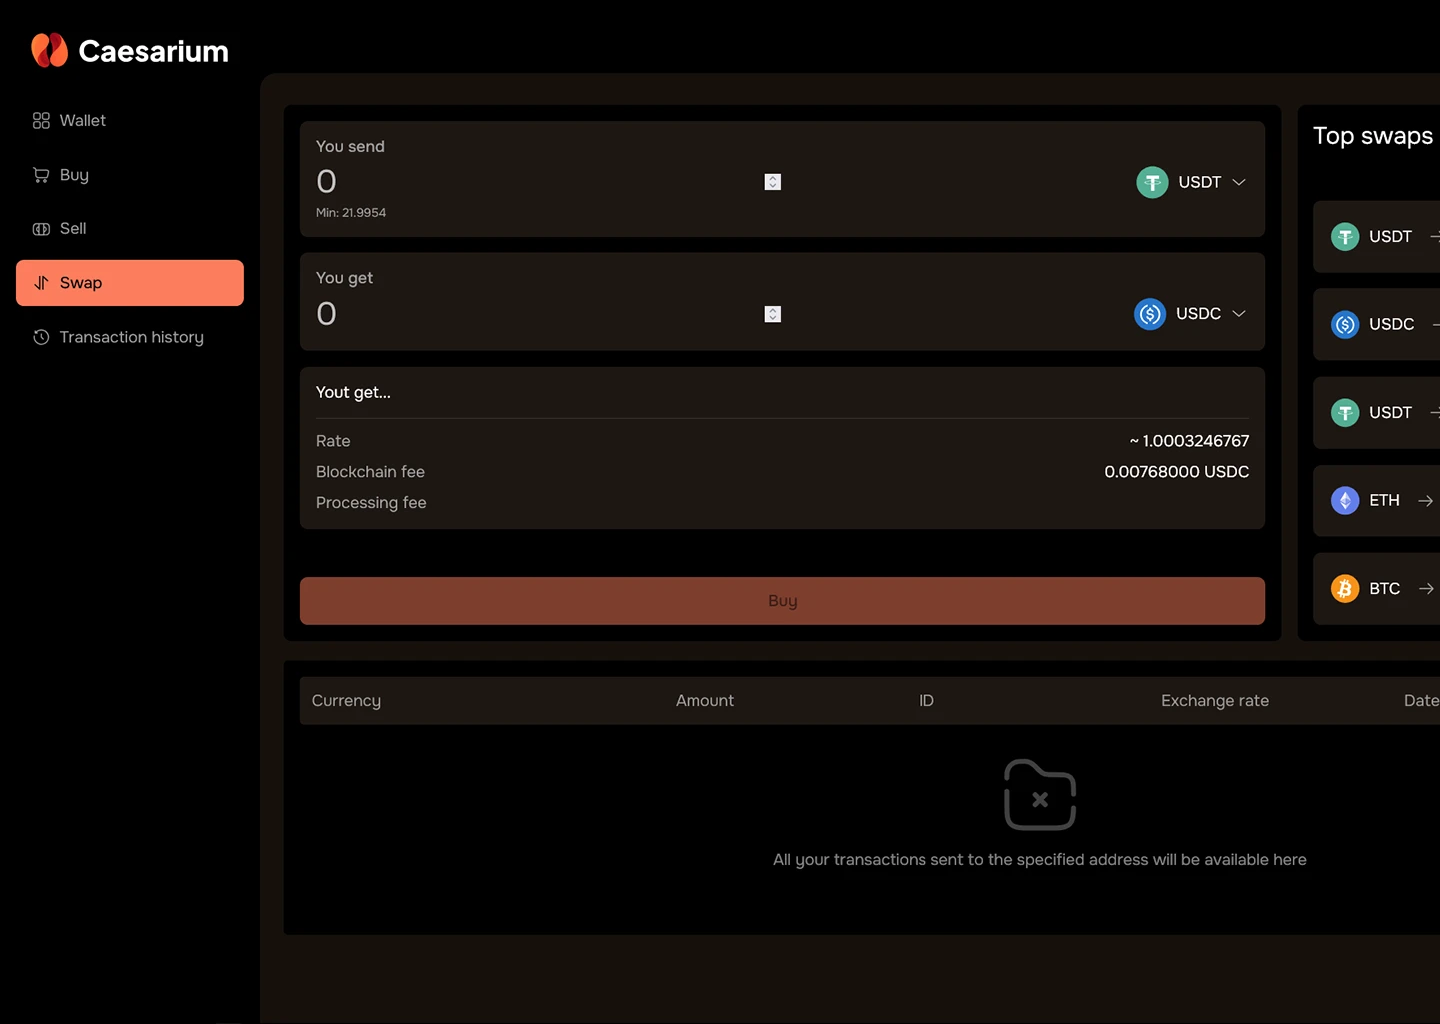The image size is (1440, 1024).
Task: Open Transaction history clock icon
Action: [x=41, y=338]
